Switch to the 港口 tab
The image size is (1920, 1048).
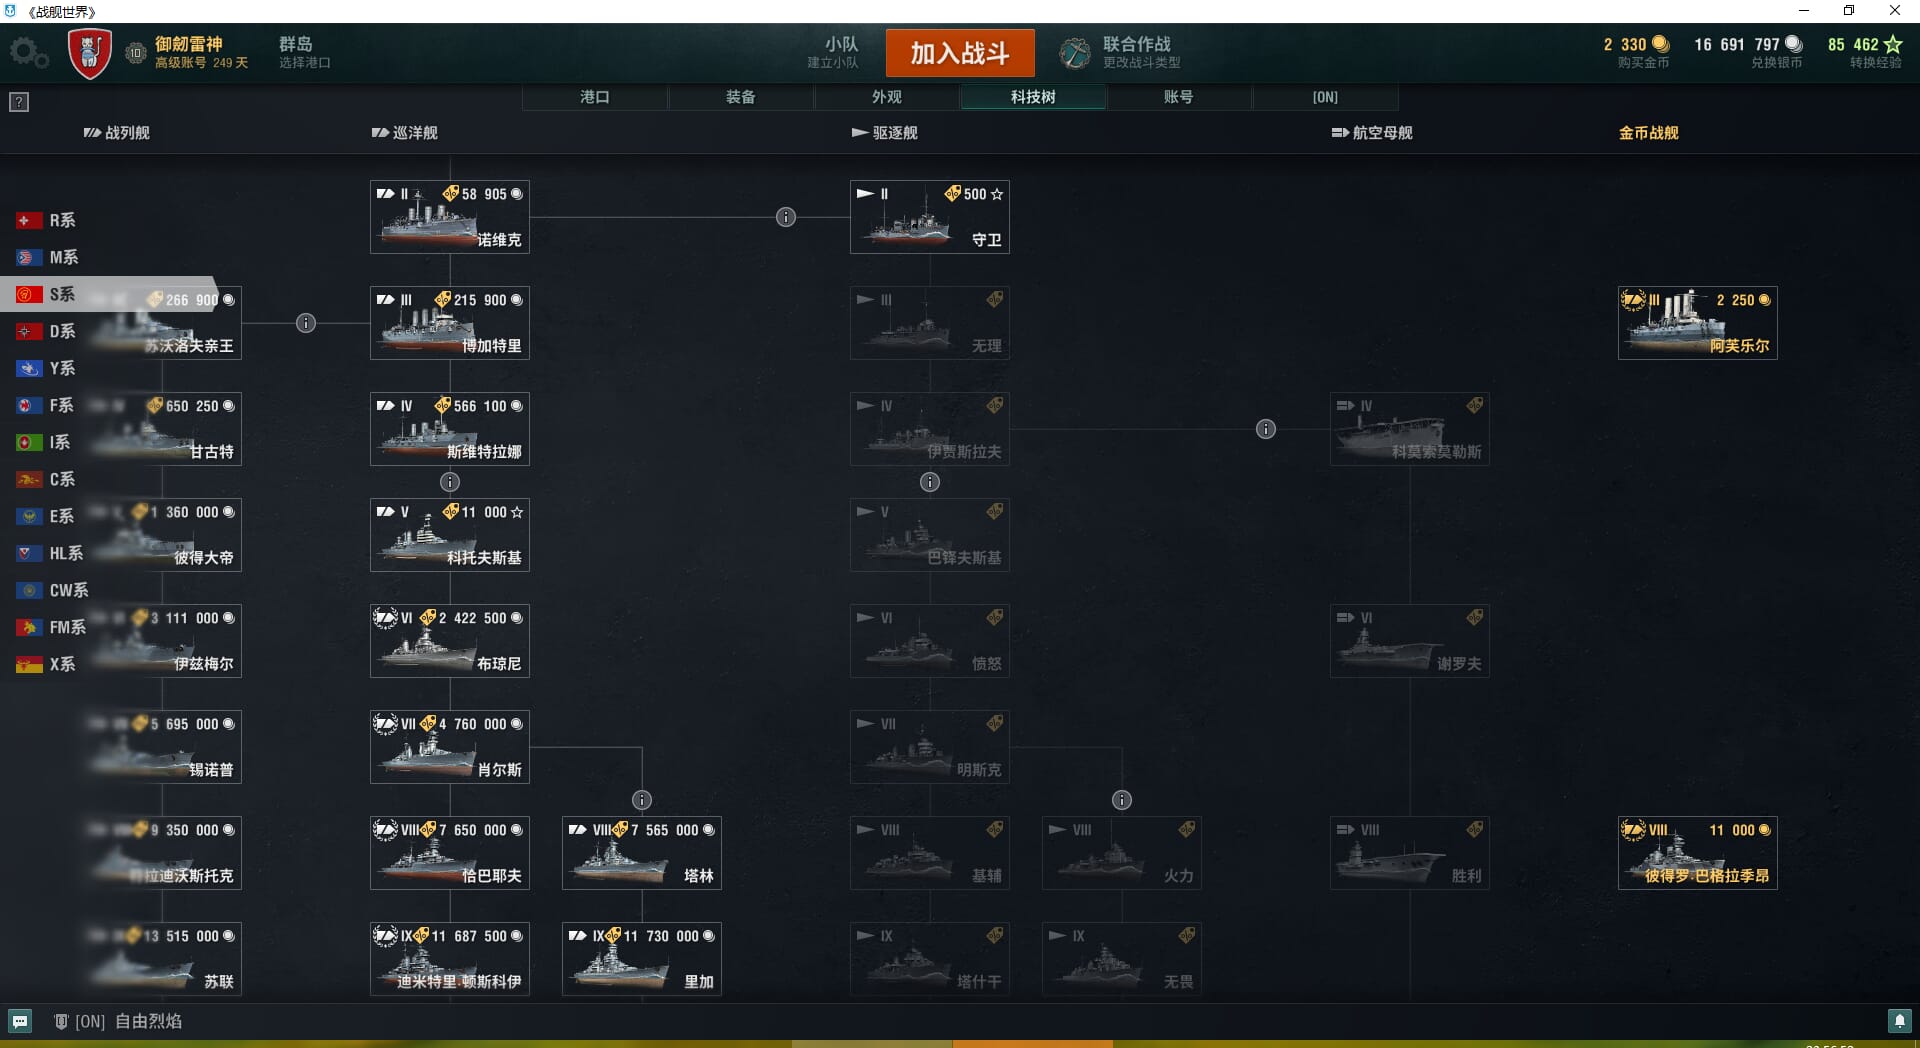click(x=595, y=97)
